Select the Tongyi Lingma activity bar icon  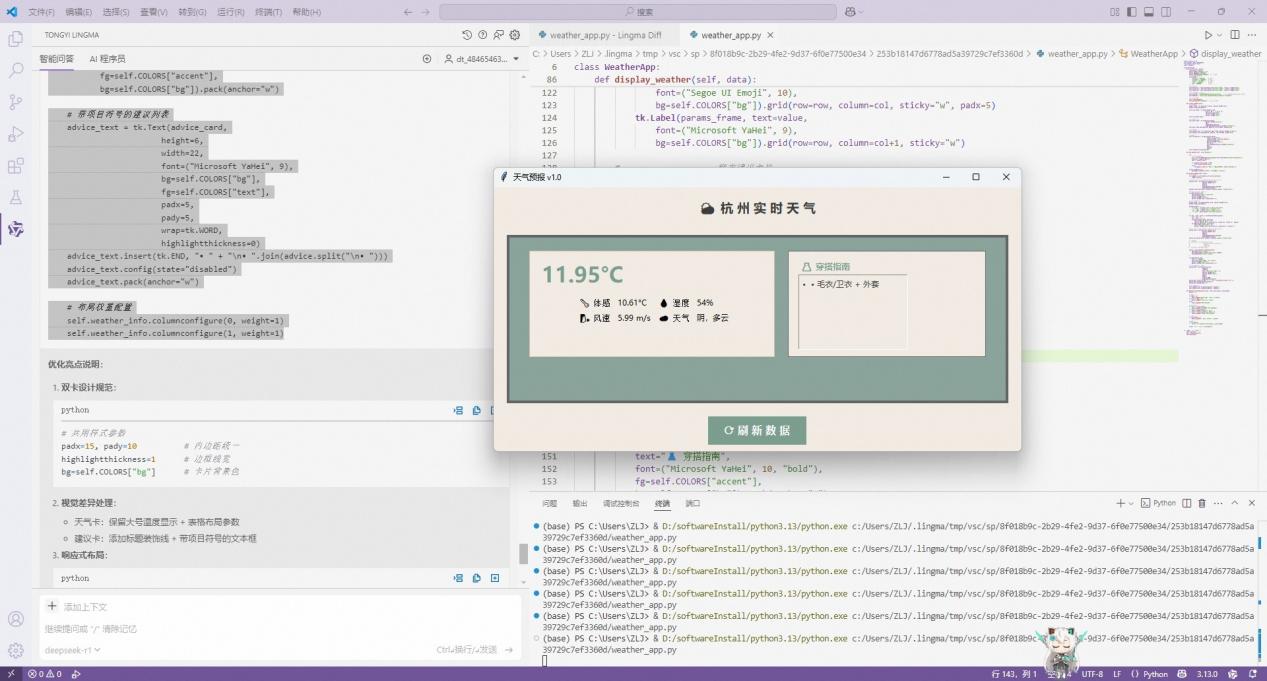(x=15, y=229)
